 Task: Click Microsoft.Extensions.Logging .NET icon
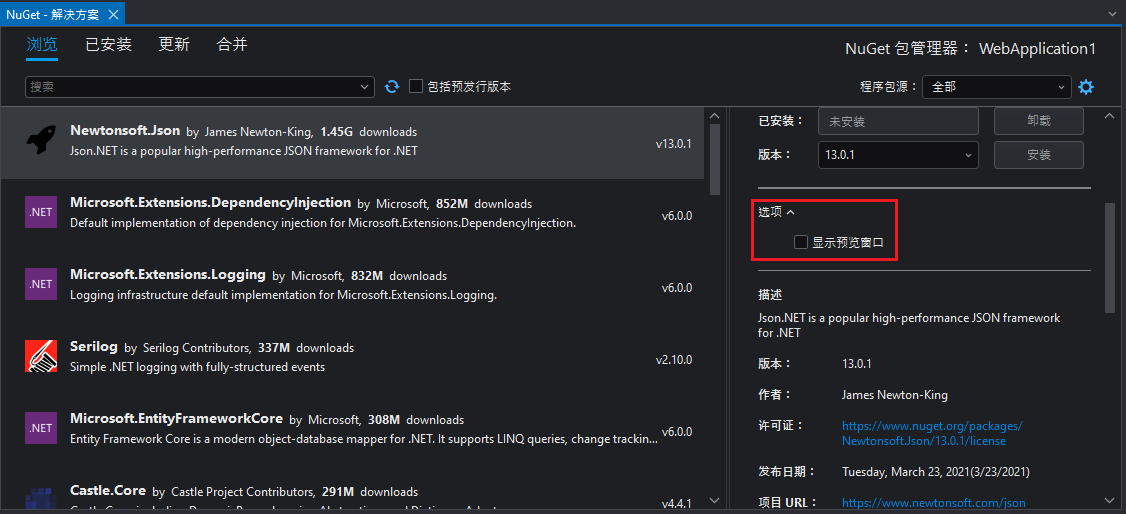[x=41, y=284]
